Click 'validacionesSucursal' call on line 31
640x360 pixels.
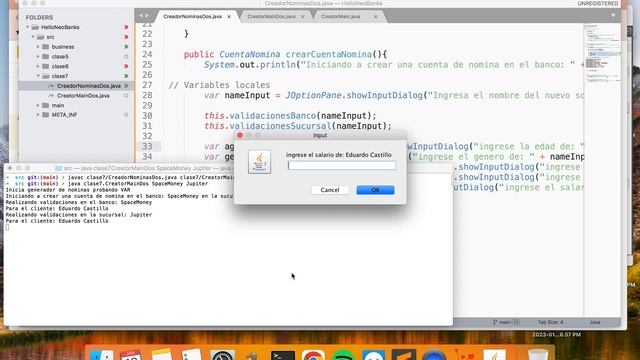click(x=280, y=126)
